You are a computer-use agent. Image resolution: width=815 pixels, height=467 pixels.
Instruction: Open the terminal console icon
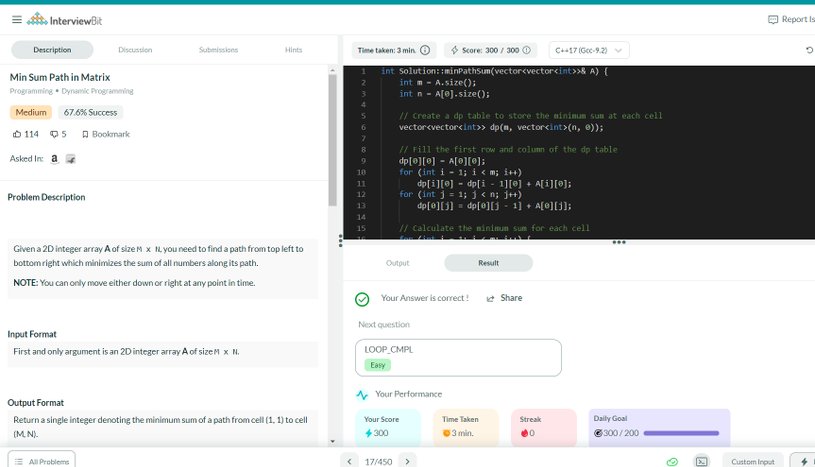(x=702, y=461)
